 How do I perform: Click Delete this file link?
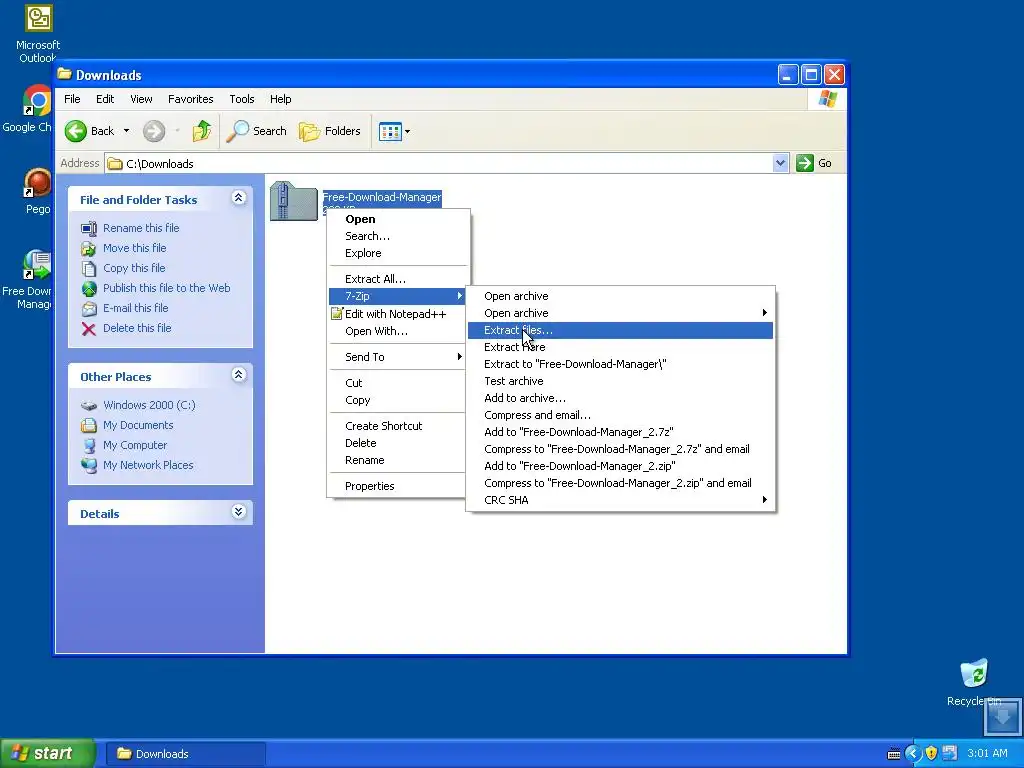point(137,328)
